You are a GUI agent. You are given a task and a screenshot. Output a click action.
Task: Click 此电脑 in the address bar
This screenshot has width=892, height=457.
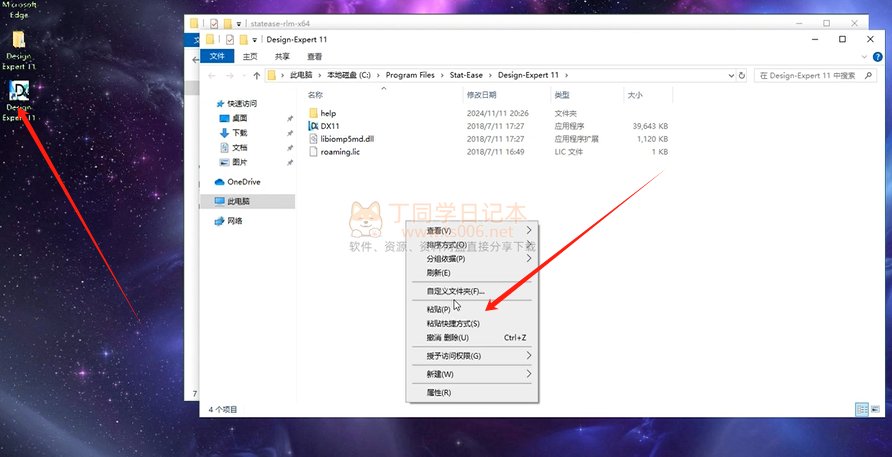pos(301,75)
